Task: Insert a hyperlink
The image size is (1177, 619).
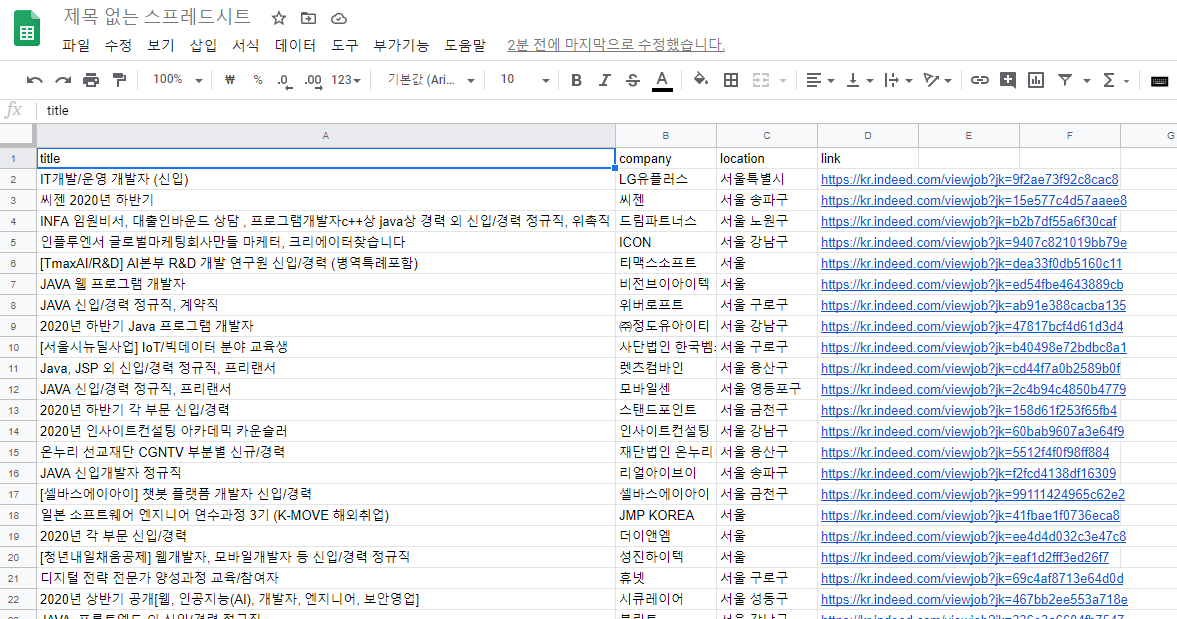Action: click(x=980, y=80)
